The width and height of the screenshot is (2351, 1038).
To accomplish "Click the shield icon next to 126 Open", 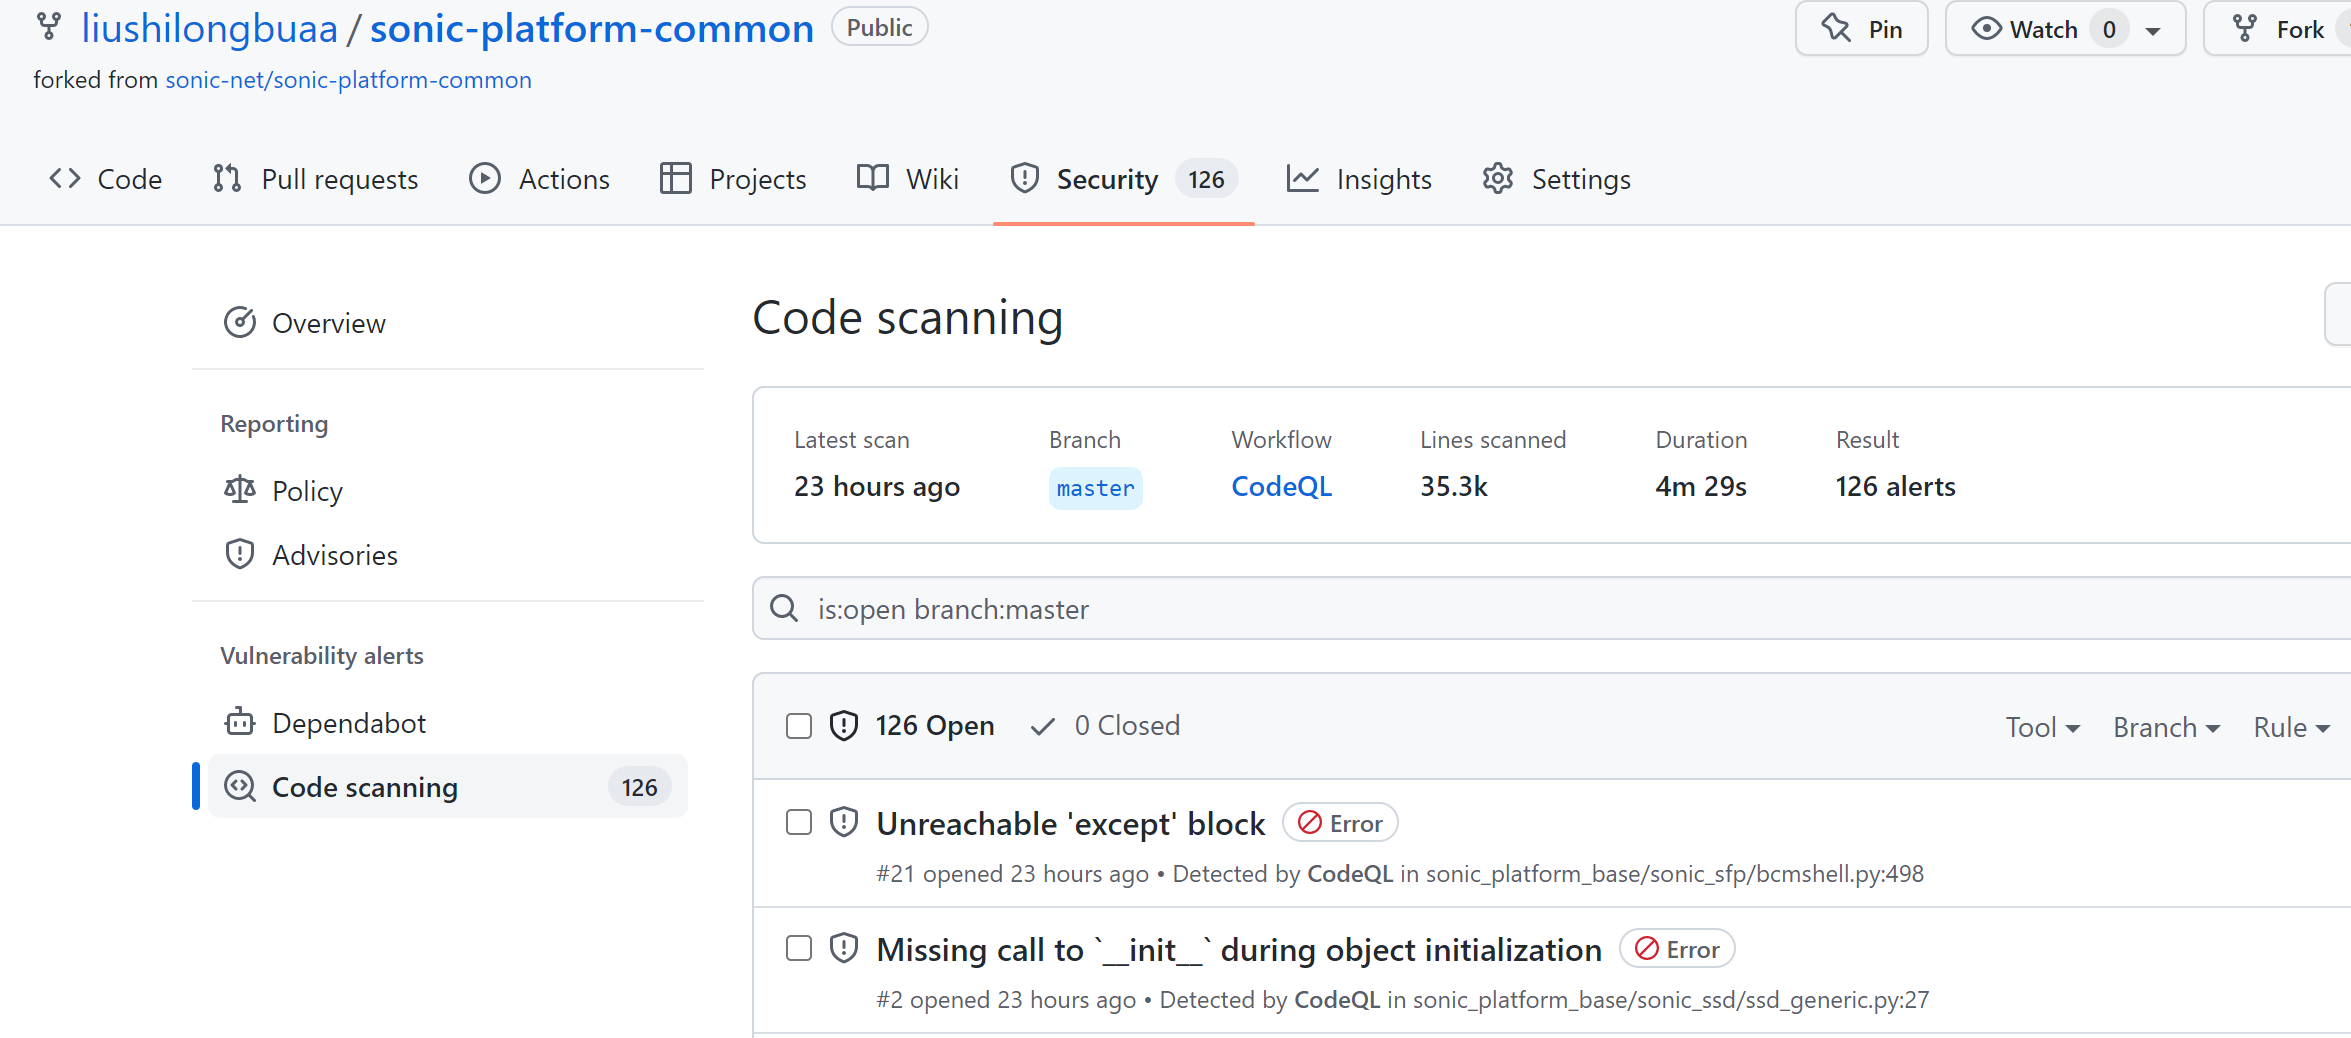I will point(844,725).
